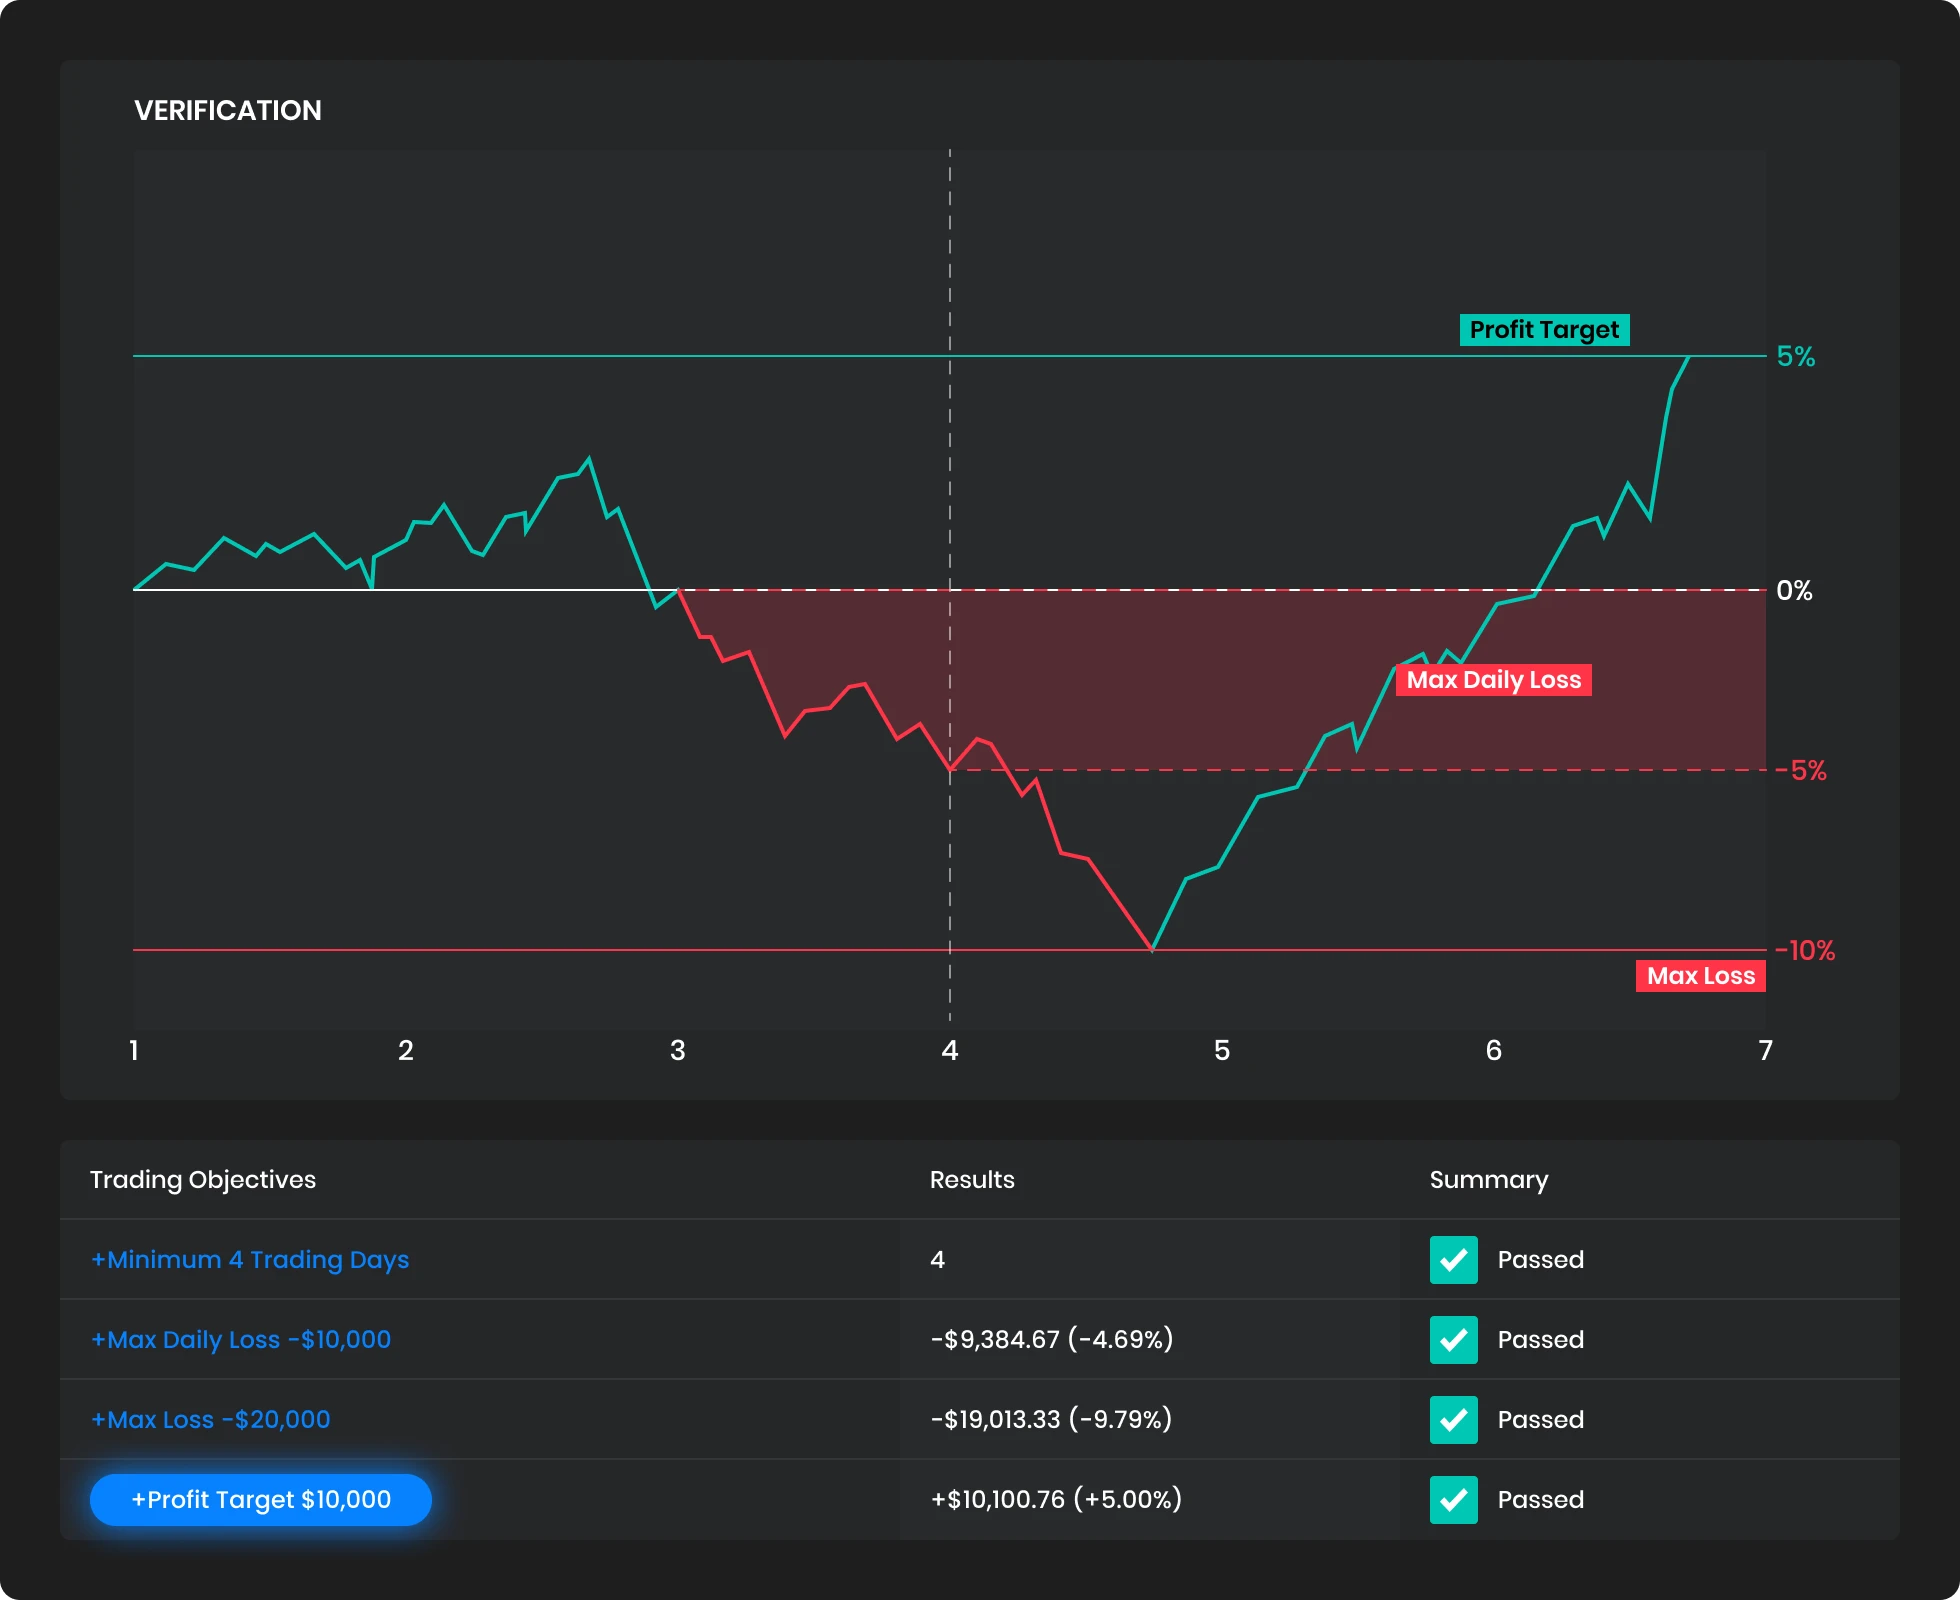1960x1600 pixels.
Task: Click the Max Loss passed checkmark
Action: pyautogui.click(x=1453, y=1420)
